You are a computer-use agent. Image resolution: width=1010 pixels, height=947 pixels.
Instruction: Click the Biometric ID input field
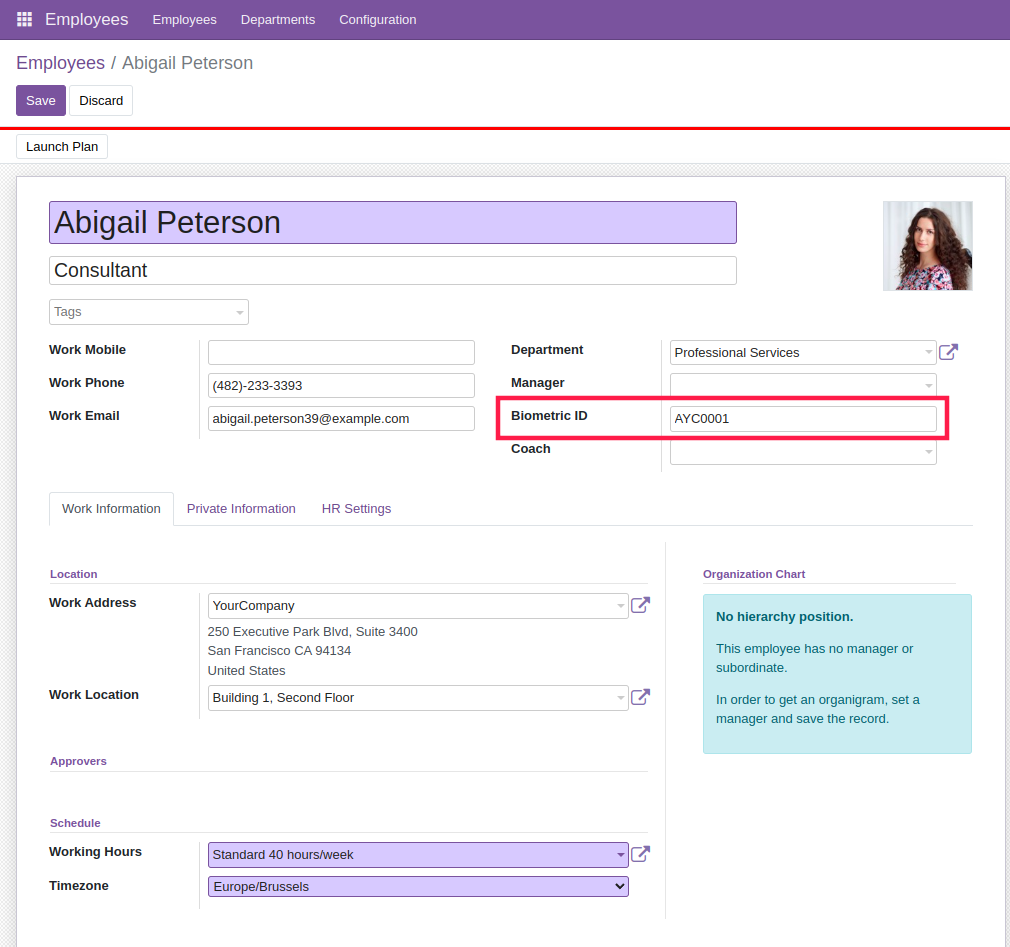coord(803,419)
